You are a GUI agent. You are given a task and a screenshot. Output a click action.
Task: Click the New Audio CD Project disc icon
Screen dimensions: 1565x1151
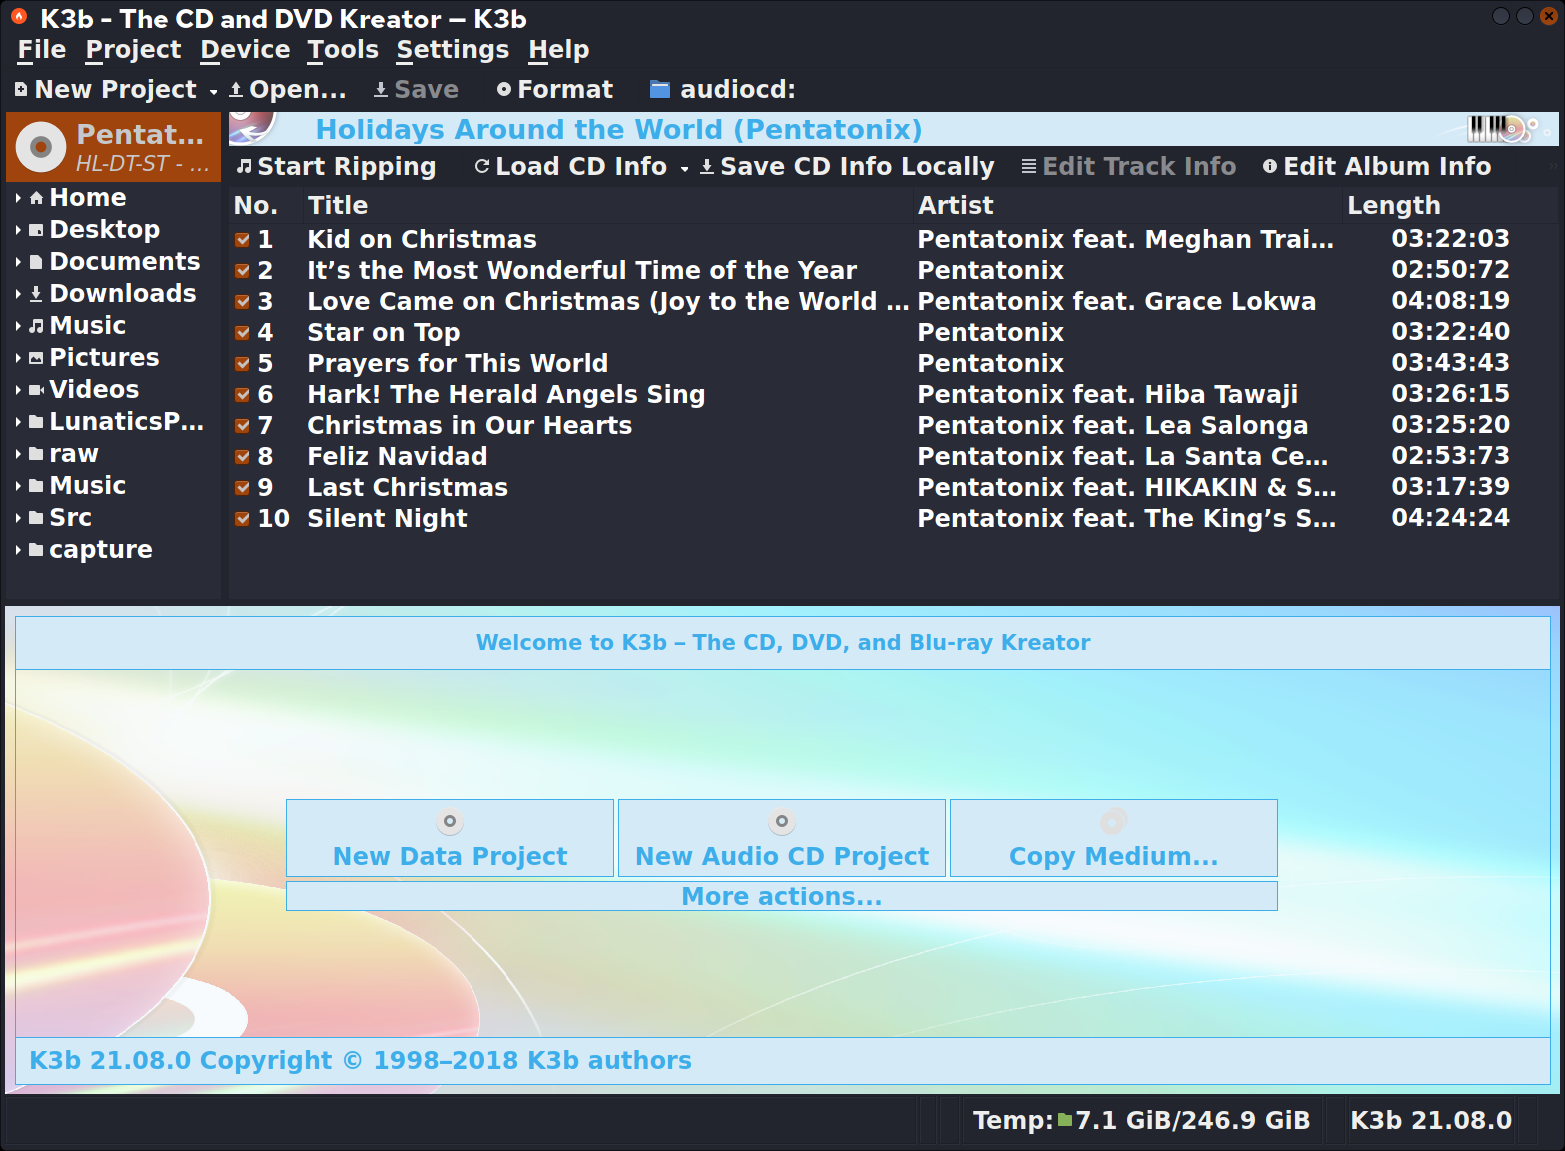click(x=782, y=822)
